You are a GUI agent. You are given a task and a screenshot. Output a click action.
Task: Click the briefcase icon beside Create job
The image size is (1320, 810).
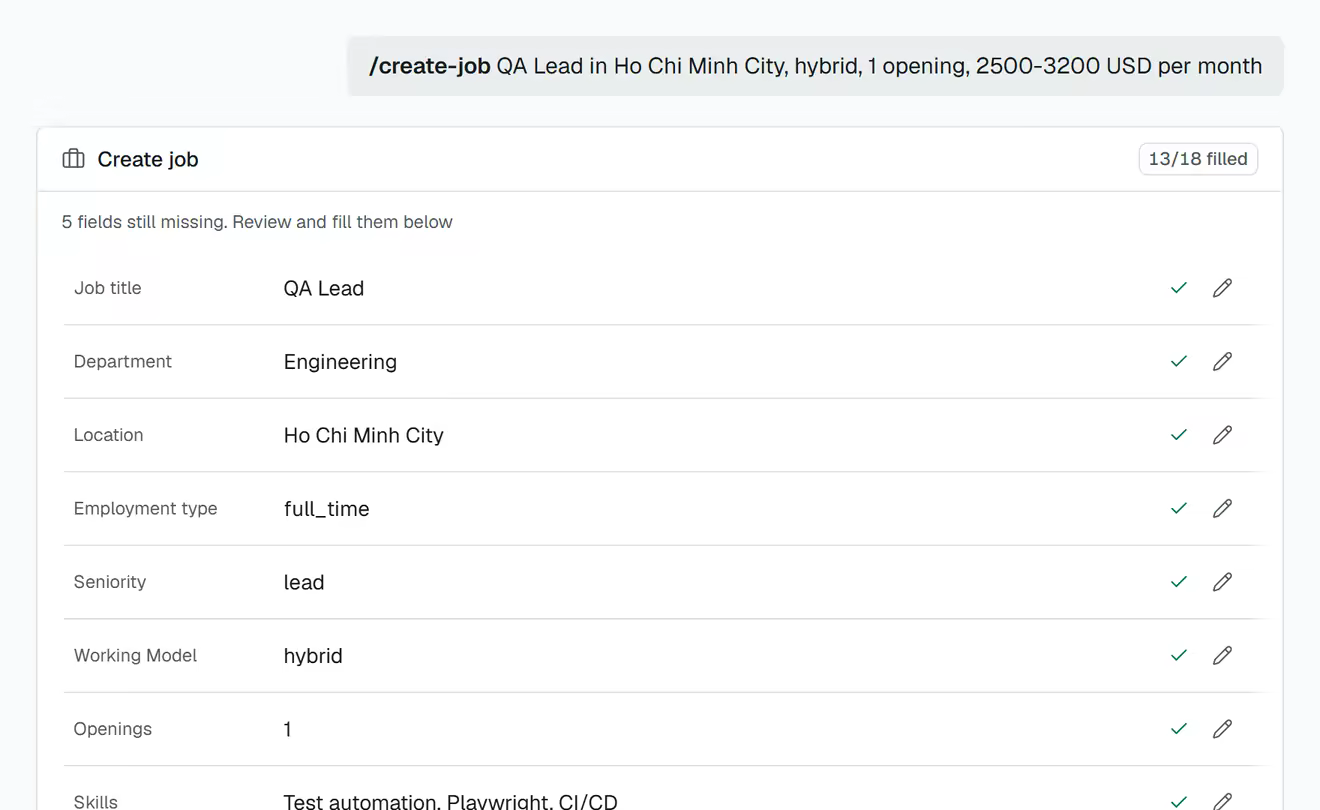coord(73,159)
